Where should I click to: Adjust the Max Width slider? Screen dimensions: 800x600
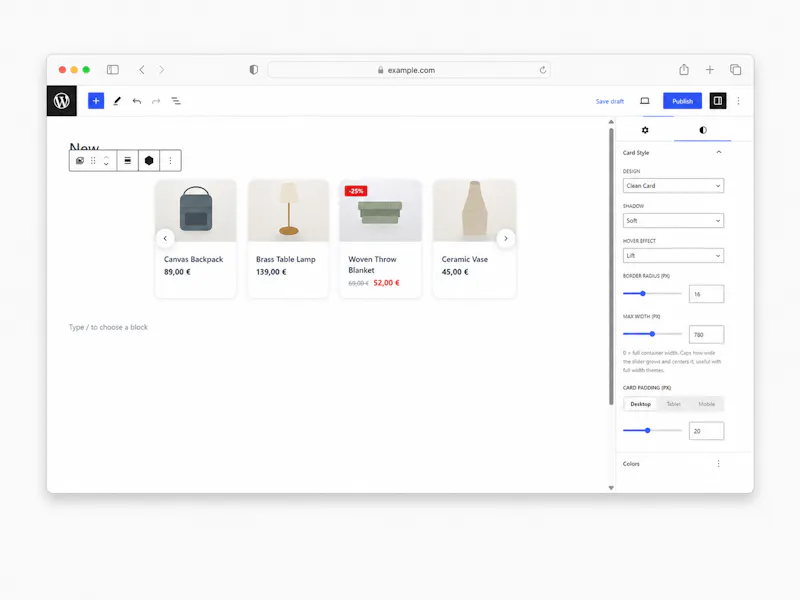(x=652, y=334)
